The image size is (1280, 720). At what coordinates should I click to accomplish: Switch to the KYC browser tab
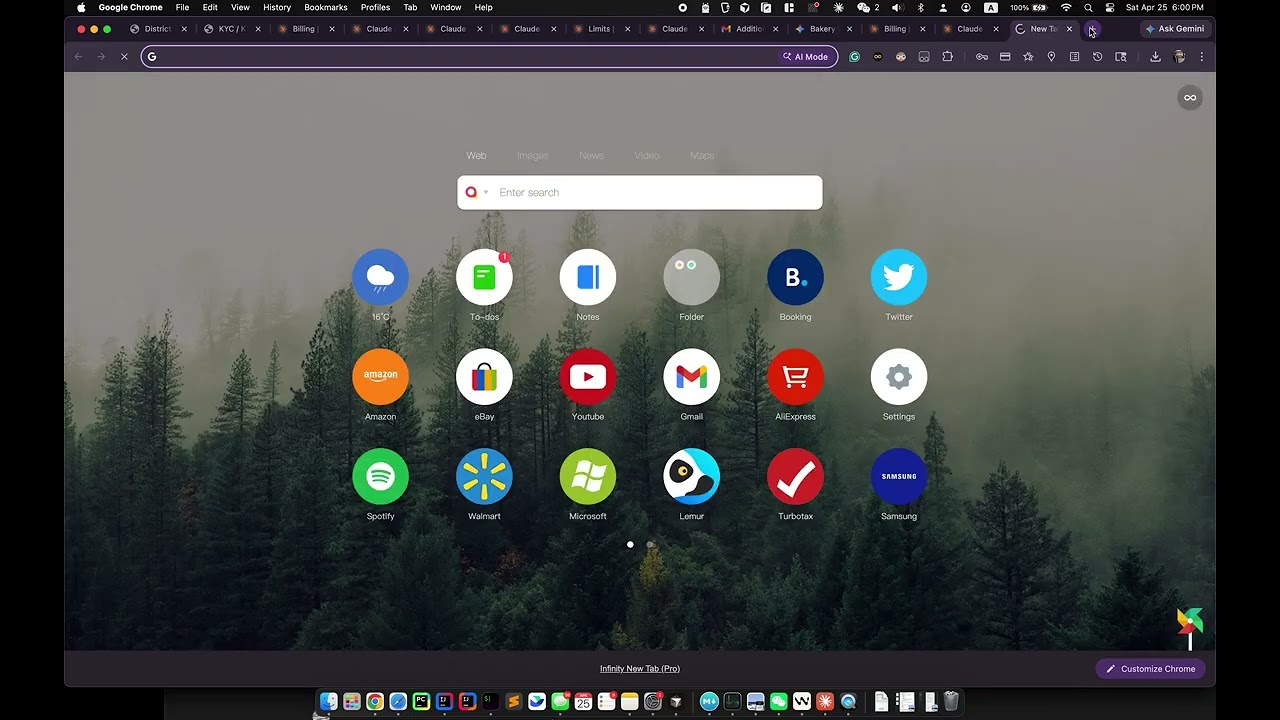pos(231,29)
